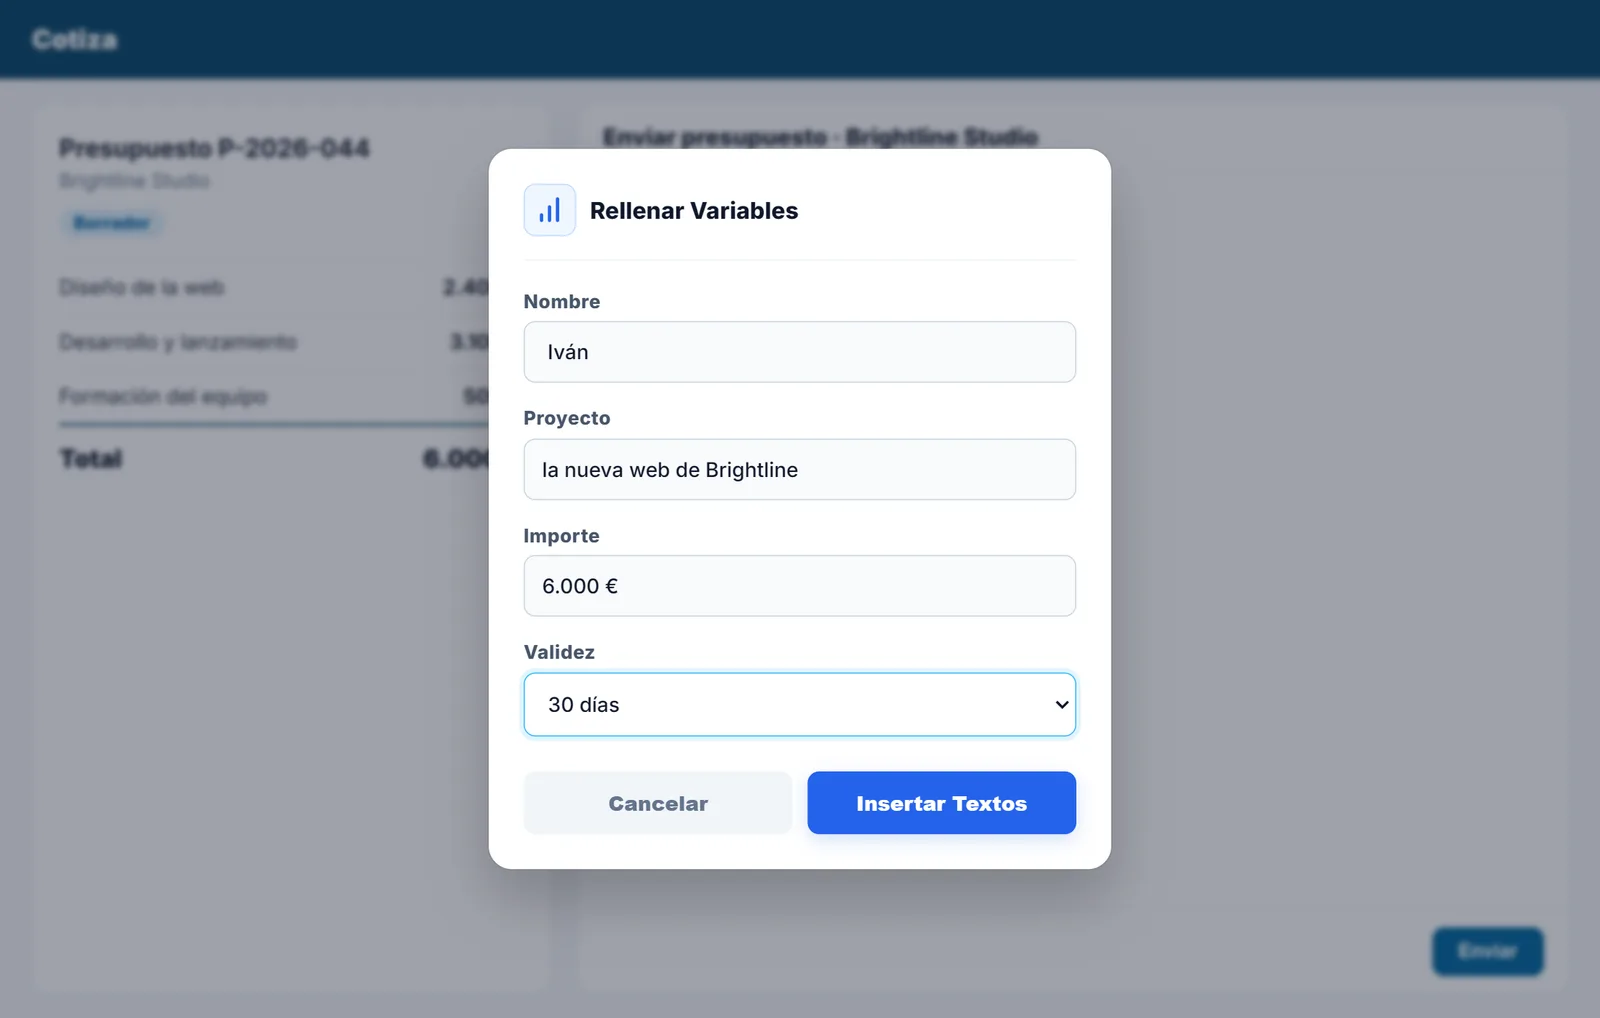This screenshot has height=1018, width=1600.
Task: Click the Cotiza logo in the top bar
Action: pyautogui.click(x=75, y=39)
